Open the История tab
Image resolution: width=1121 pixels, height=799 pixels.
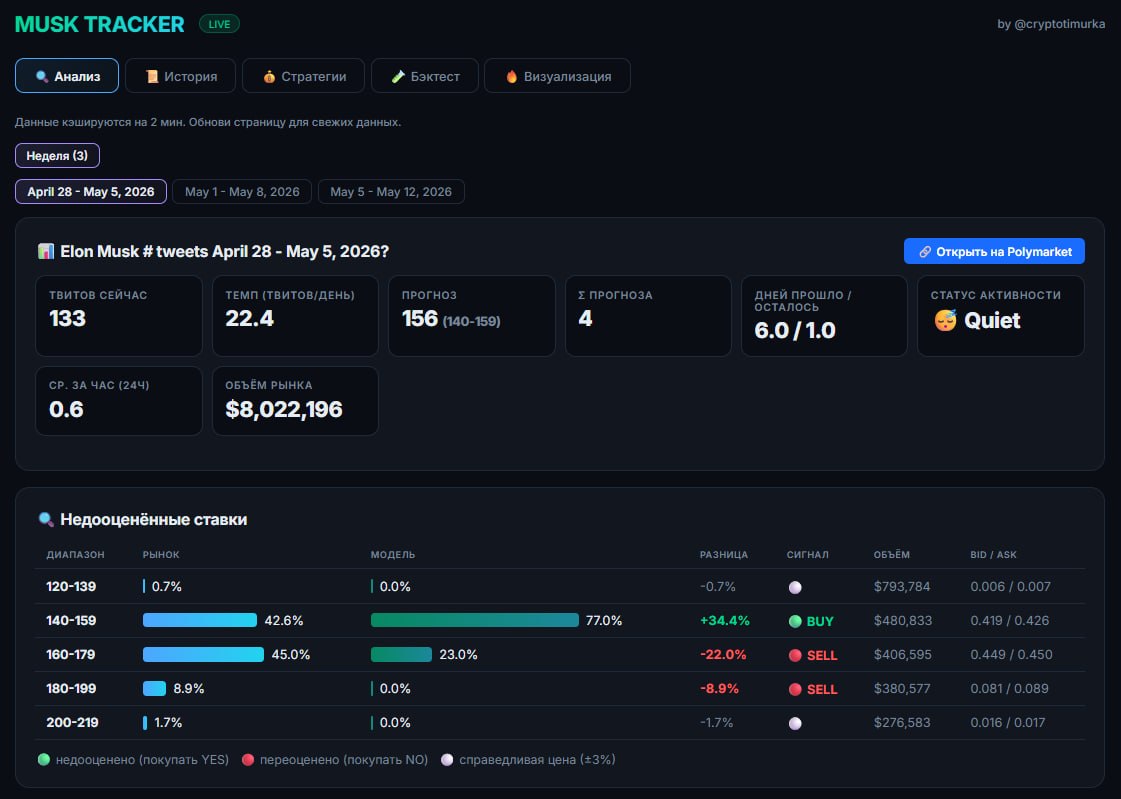(x=180, y=76)
